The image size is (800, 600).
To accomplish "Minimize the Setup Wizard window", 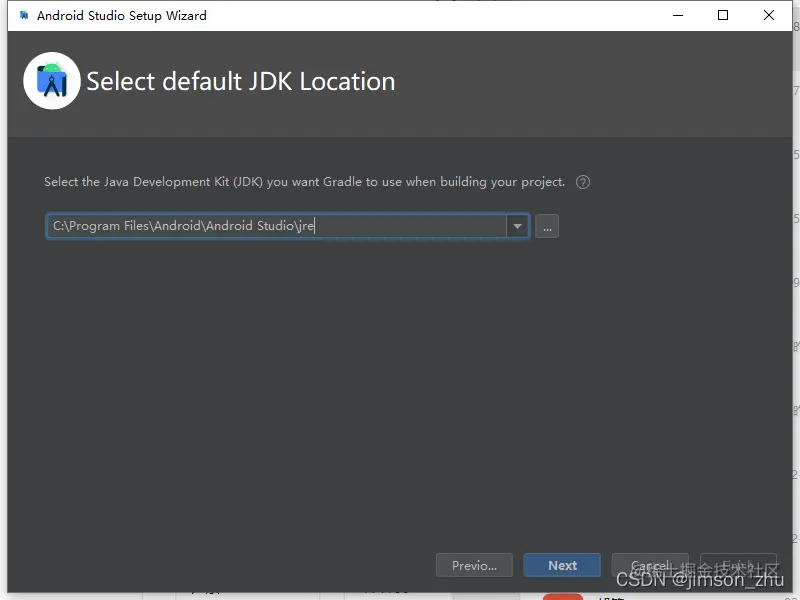I will coord(678,15).
